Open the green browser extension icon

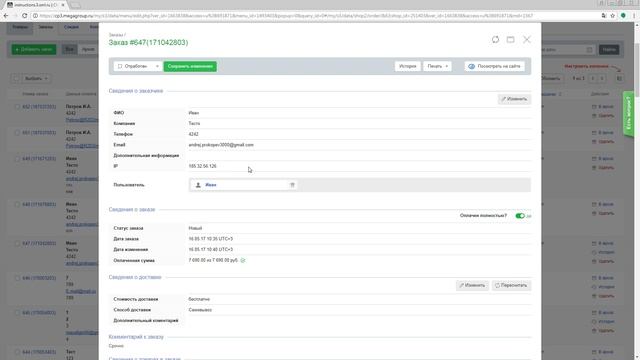(623, 16)
